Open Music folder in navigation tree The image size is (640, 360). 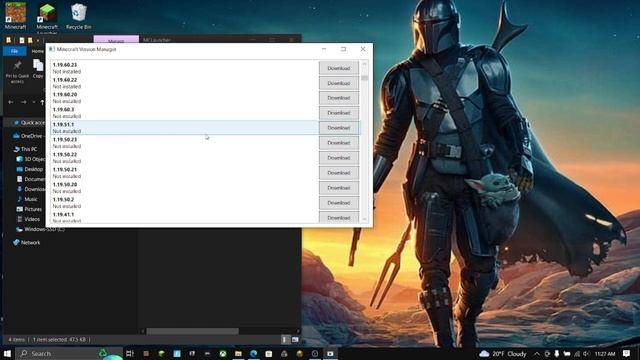[x=27, y=199]
